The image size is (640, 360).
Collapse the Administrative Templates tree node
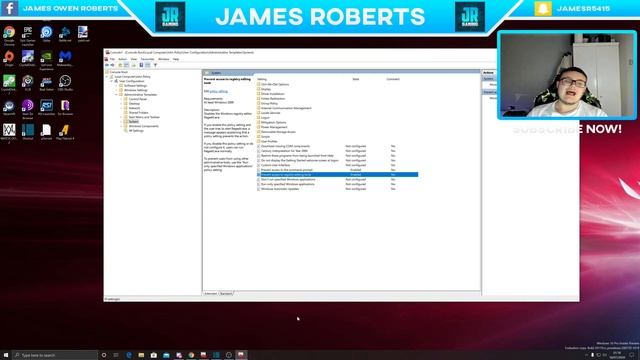(116, 95)
